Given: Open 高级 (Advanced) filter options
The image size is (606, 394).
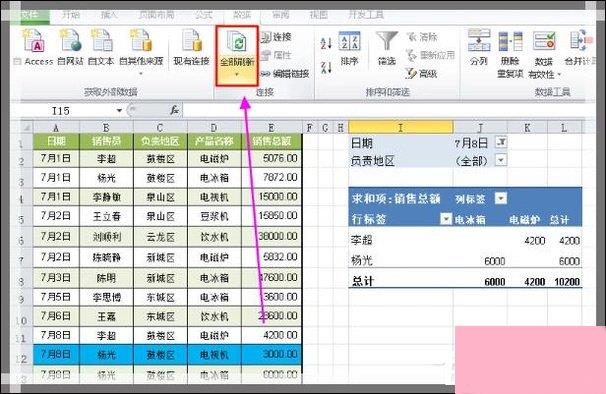Looking at the screenshot, I should (x=421, y=73).
